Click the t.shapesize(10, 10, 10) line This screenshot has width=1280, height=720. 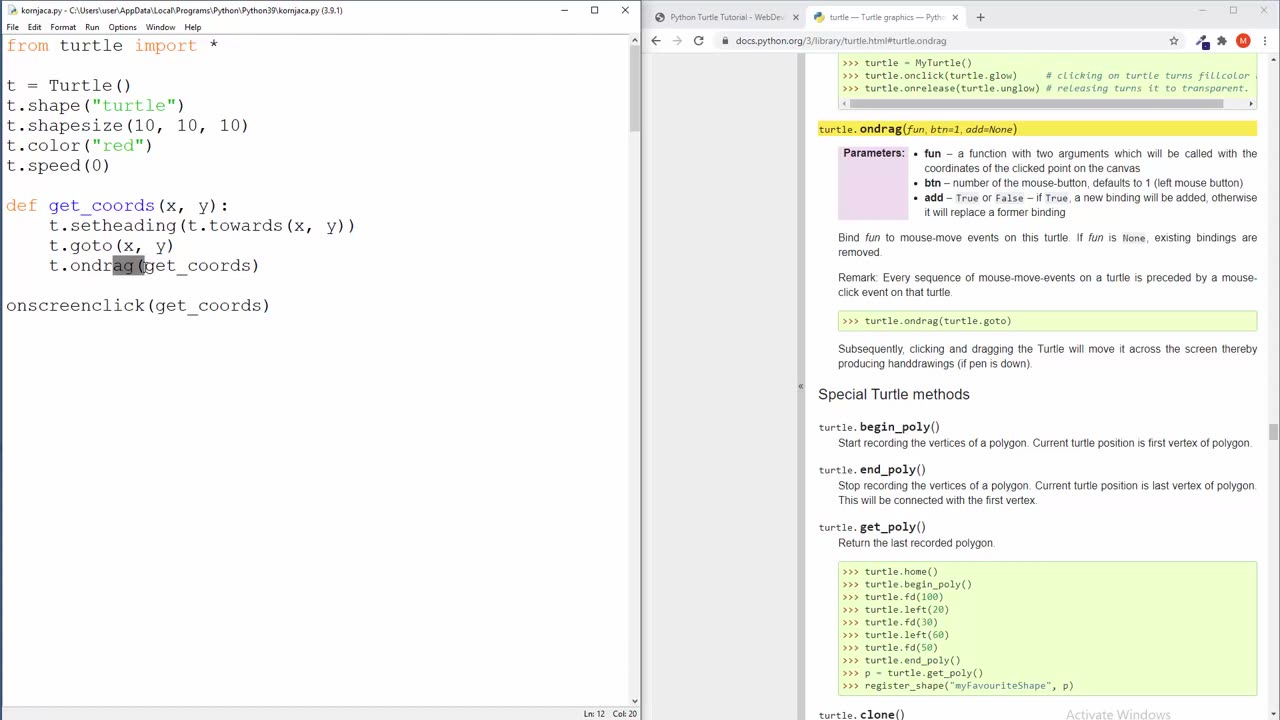127,125
